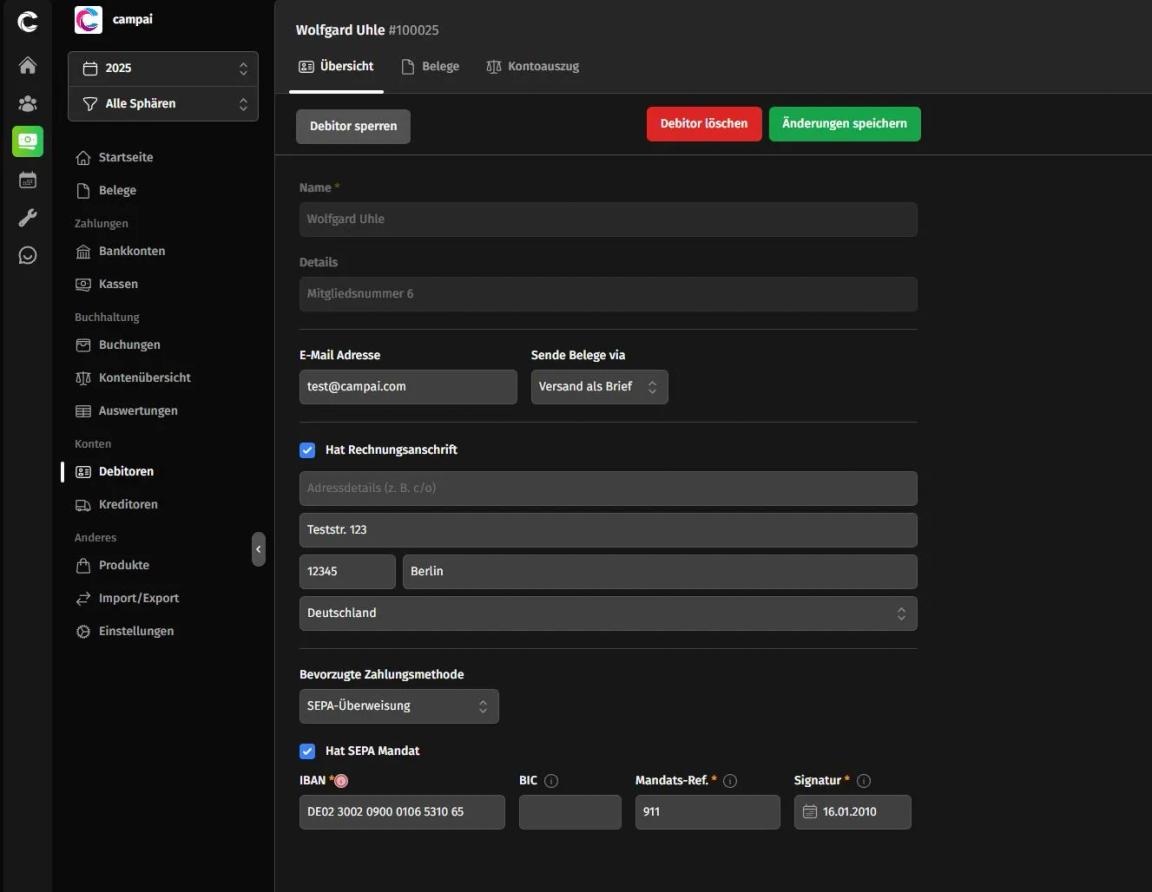Collapse the sidebar with the arrow handle
This screenshot has height=892, width=1152.
(x=258, y=550)
